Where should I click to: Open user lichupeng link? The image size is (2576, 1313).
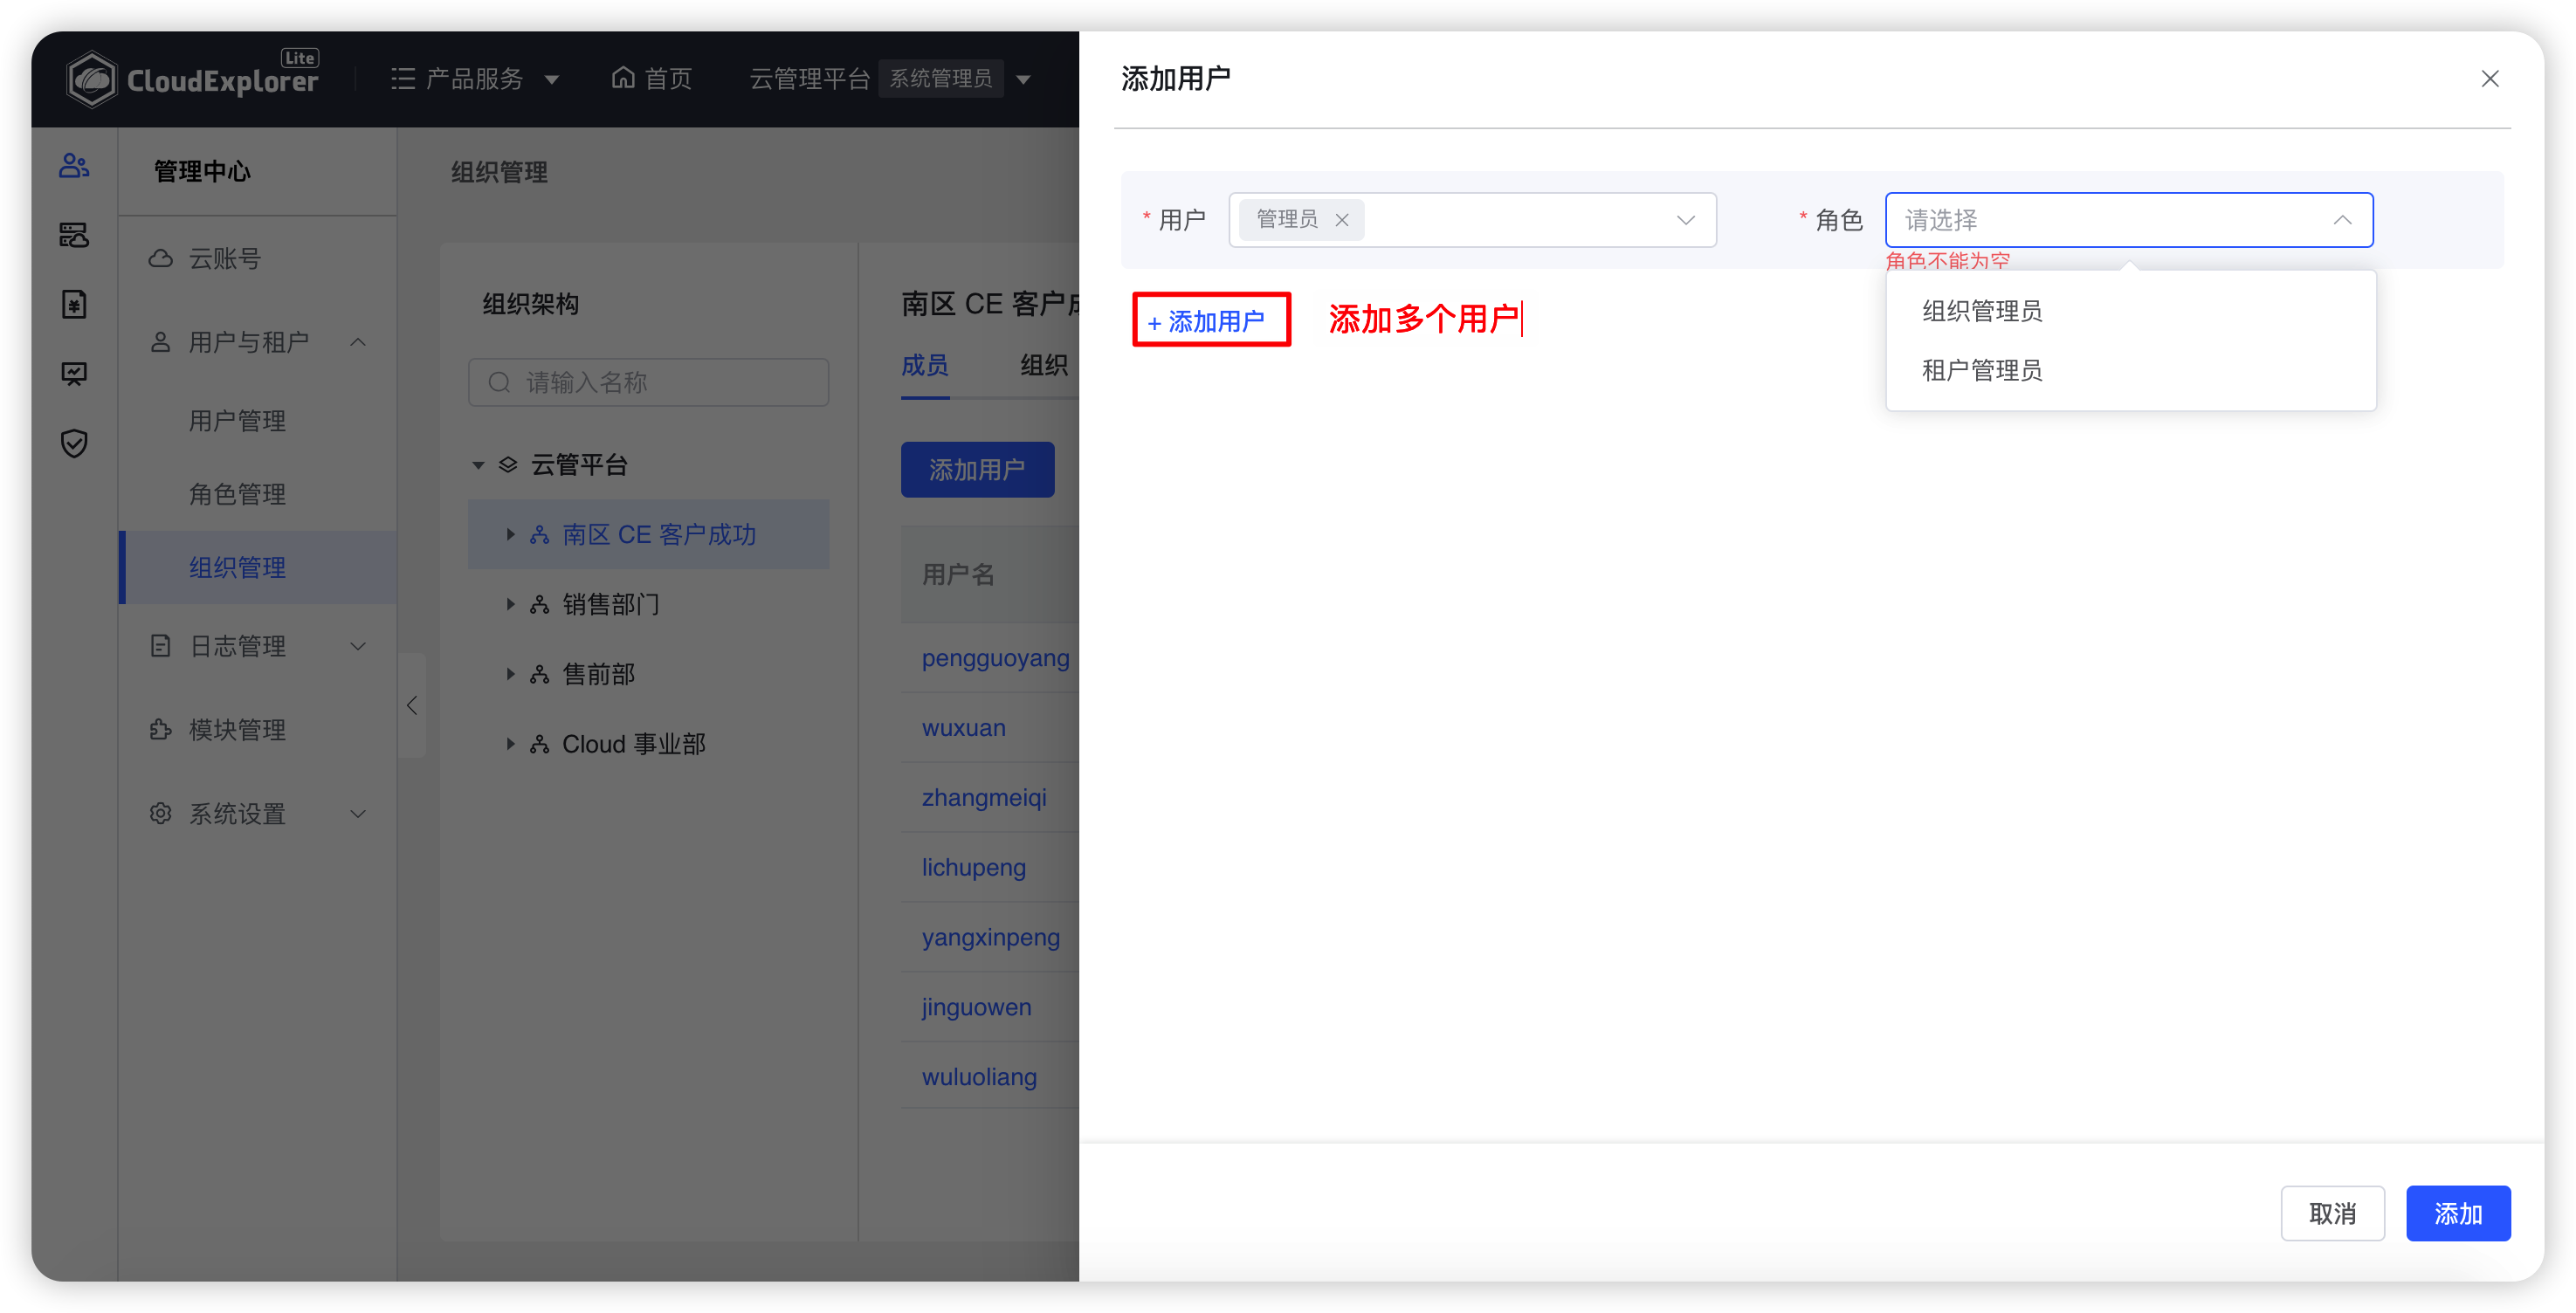973,868
